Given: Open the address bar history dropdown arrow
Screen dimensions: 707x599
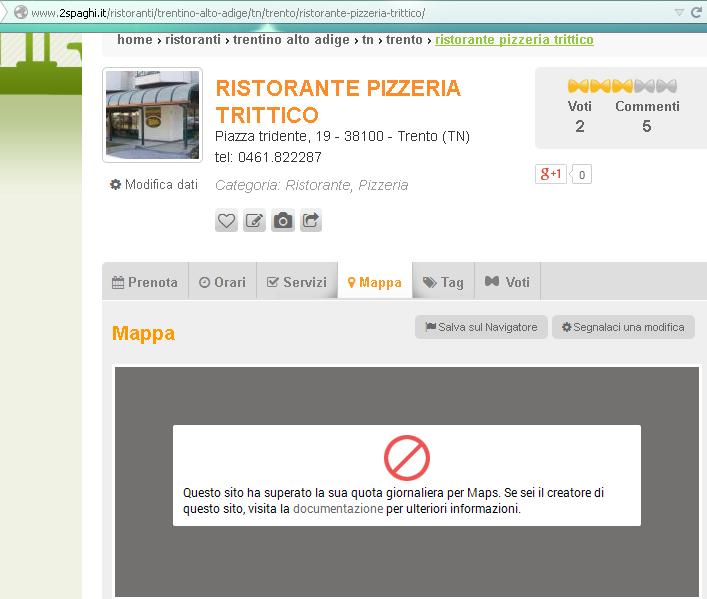Looking at the screenshot, I should point(679,12).
